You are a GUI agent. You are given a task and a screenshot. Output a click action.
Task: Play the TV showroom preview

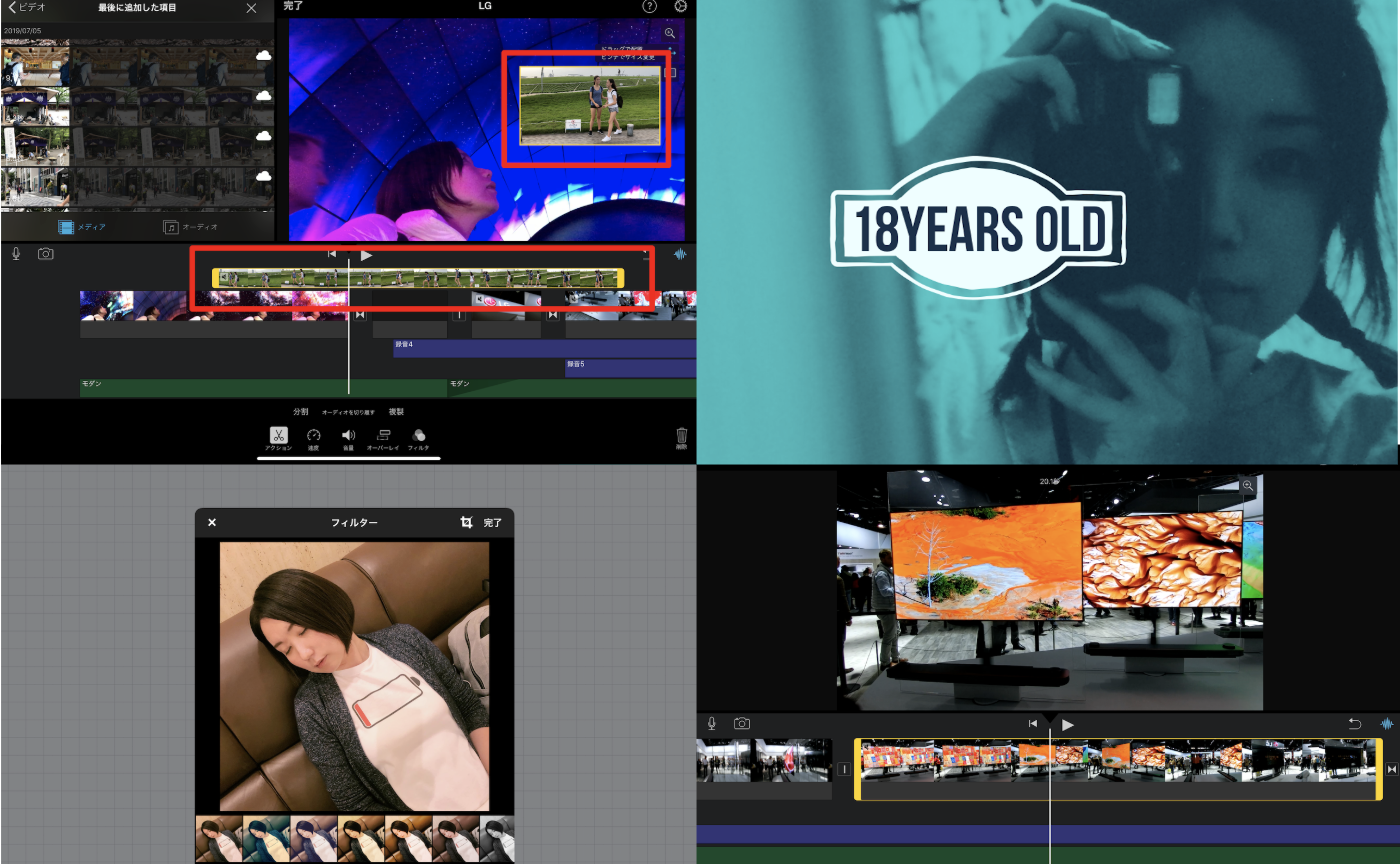point(1068,724)
